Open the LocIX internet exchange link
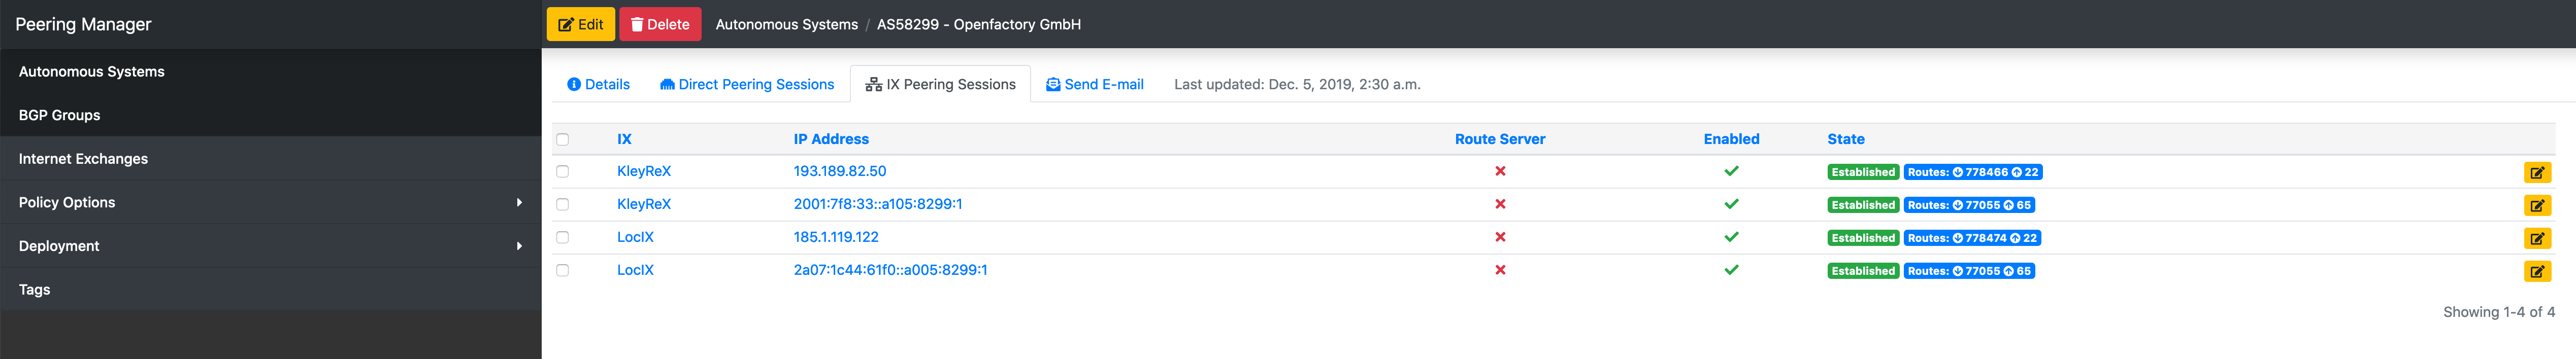The width and height of the screenshot is (2576, 359). pos(635,238)
